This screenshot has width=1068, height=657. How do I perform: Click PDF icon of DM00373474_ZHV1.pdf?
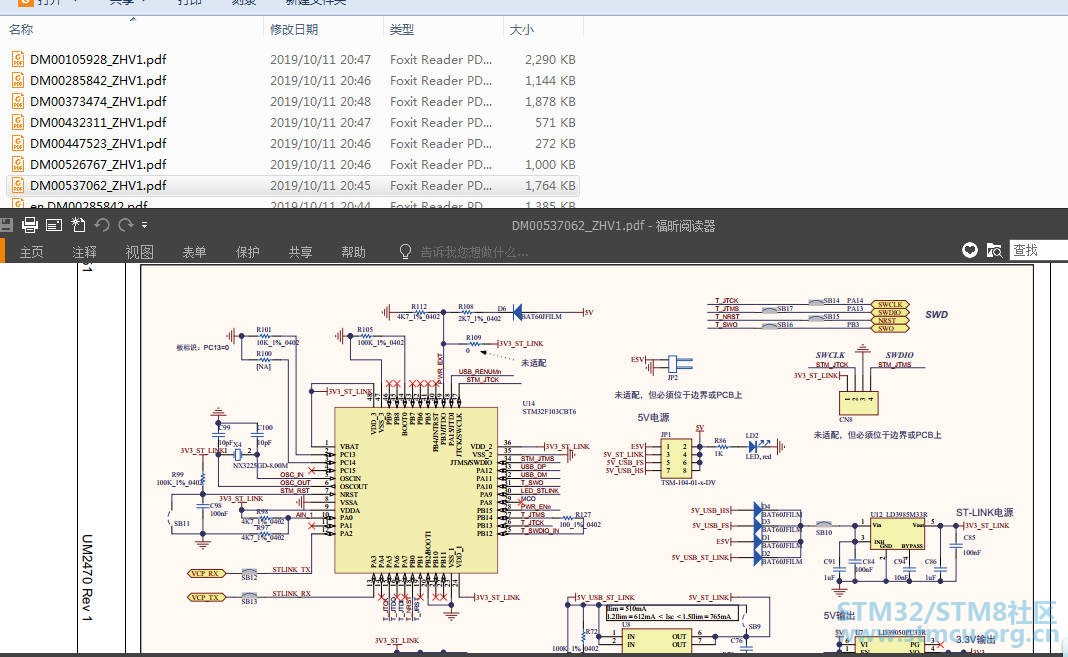[x=18, y=101]
